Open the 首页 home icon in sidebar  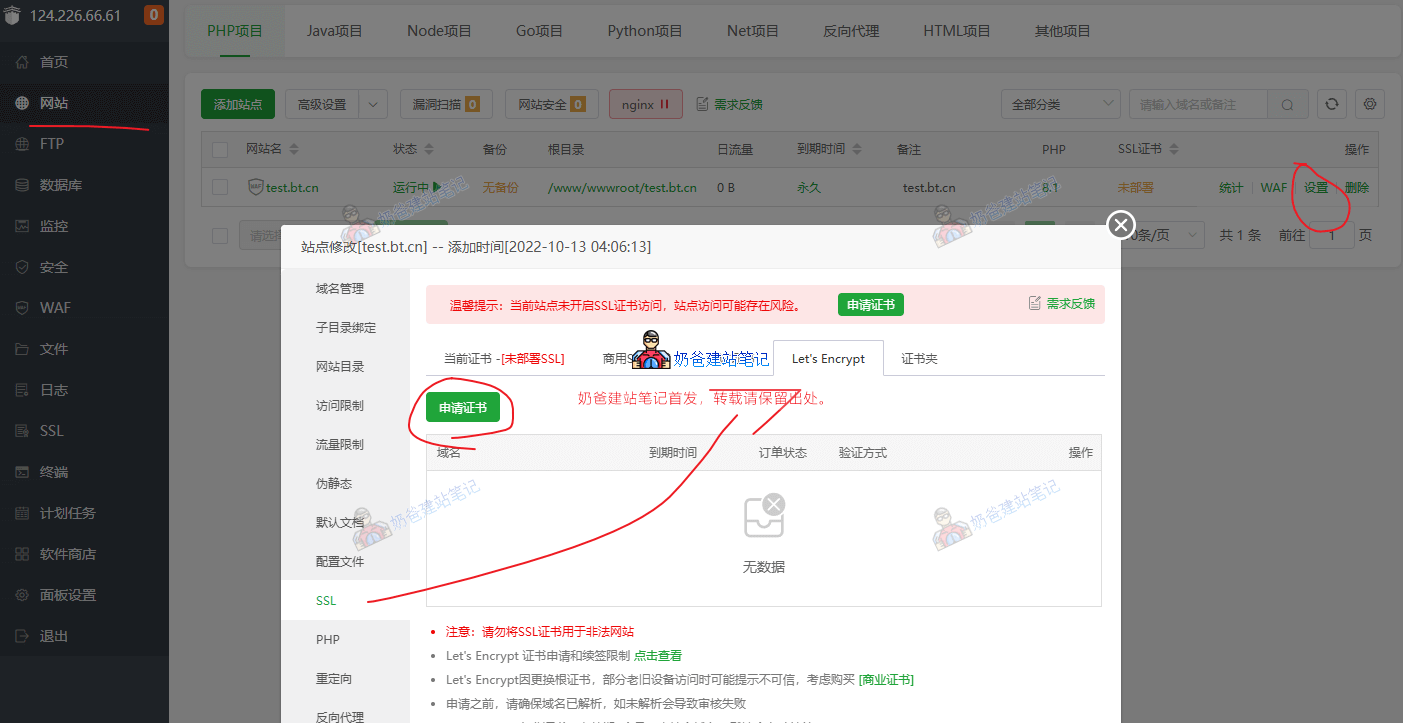(22, 62)
